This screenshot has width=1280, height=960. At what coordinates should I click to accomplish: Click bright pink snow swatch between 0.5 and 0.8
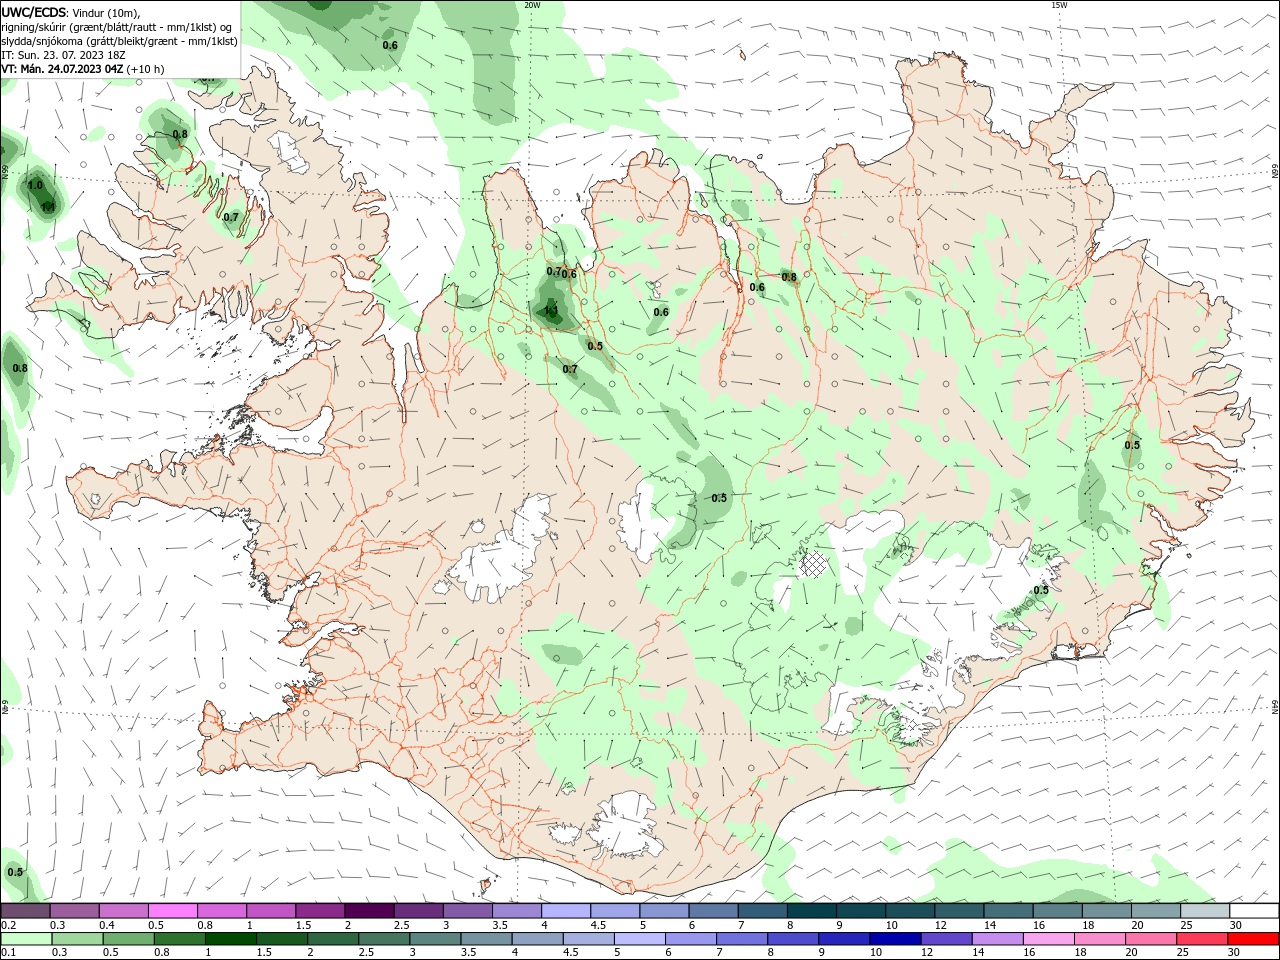point(172,911)
